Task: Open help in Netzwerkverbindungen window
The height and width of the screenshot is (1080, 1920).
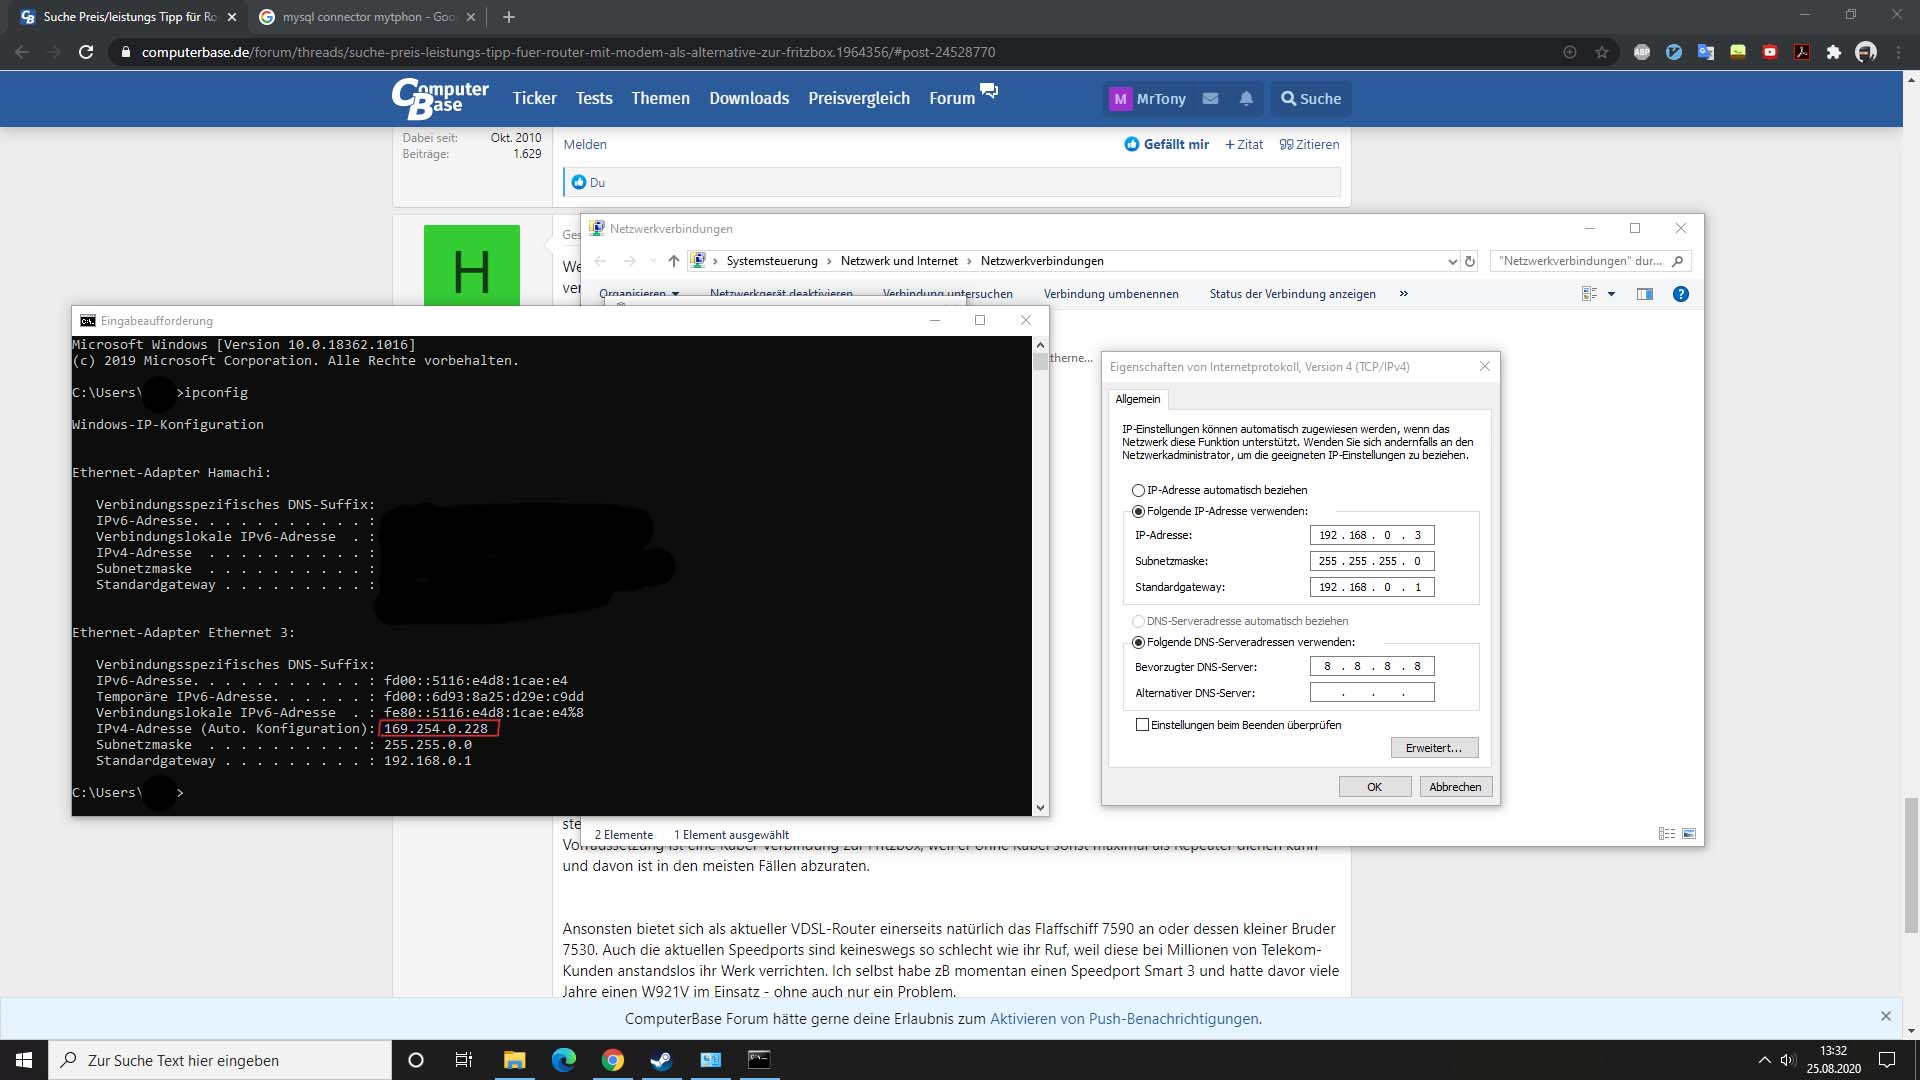Action: (x=1681, y=294)
